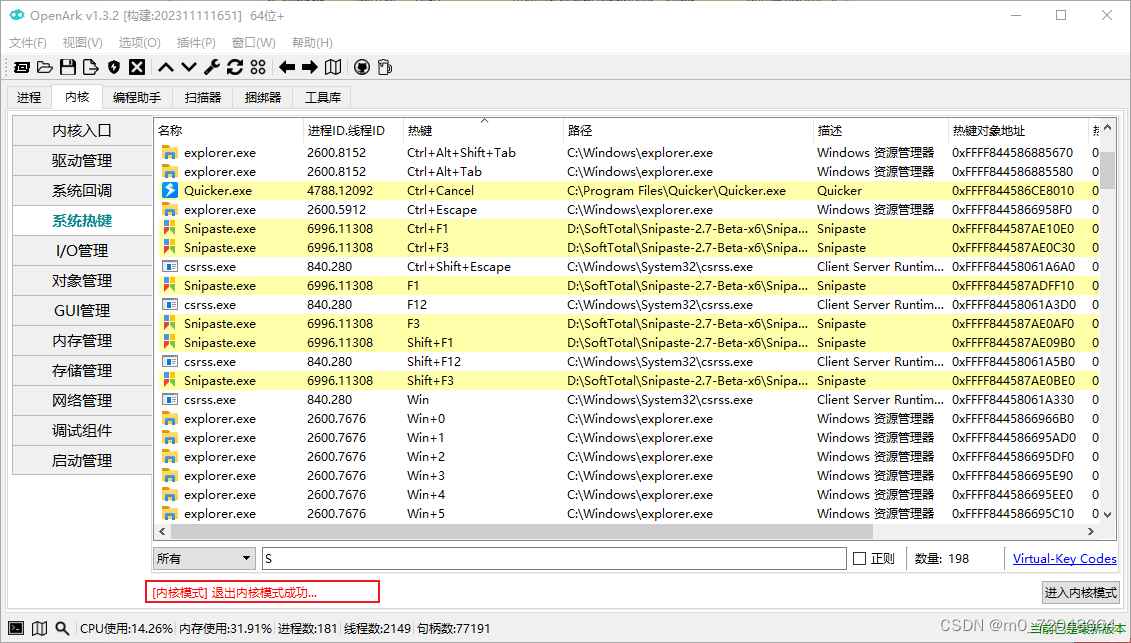Image resolution: width=1131 pixels, height=643 pixels.
Task: Click the right arrow forward icon
Action: tap(310, 67)
